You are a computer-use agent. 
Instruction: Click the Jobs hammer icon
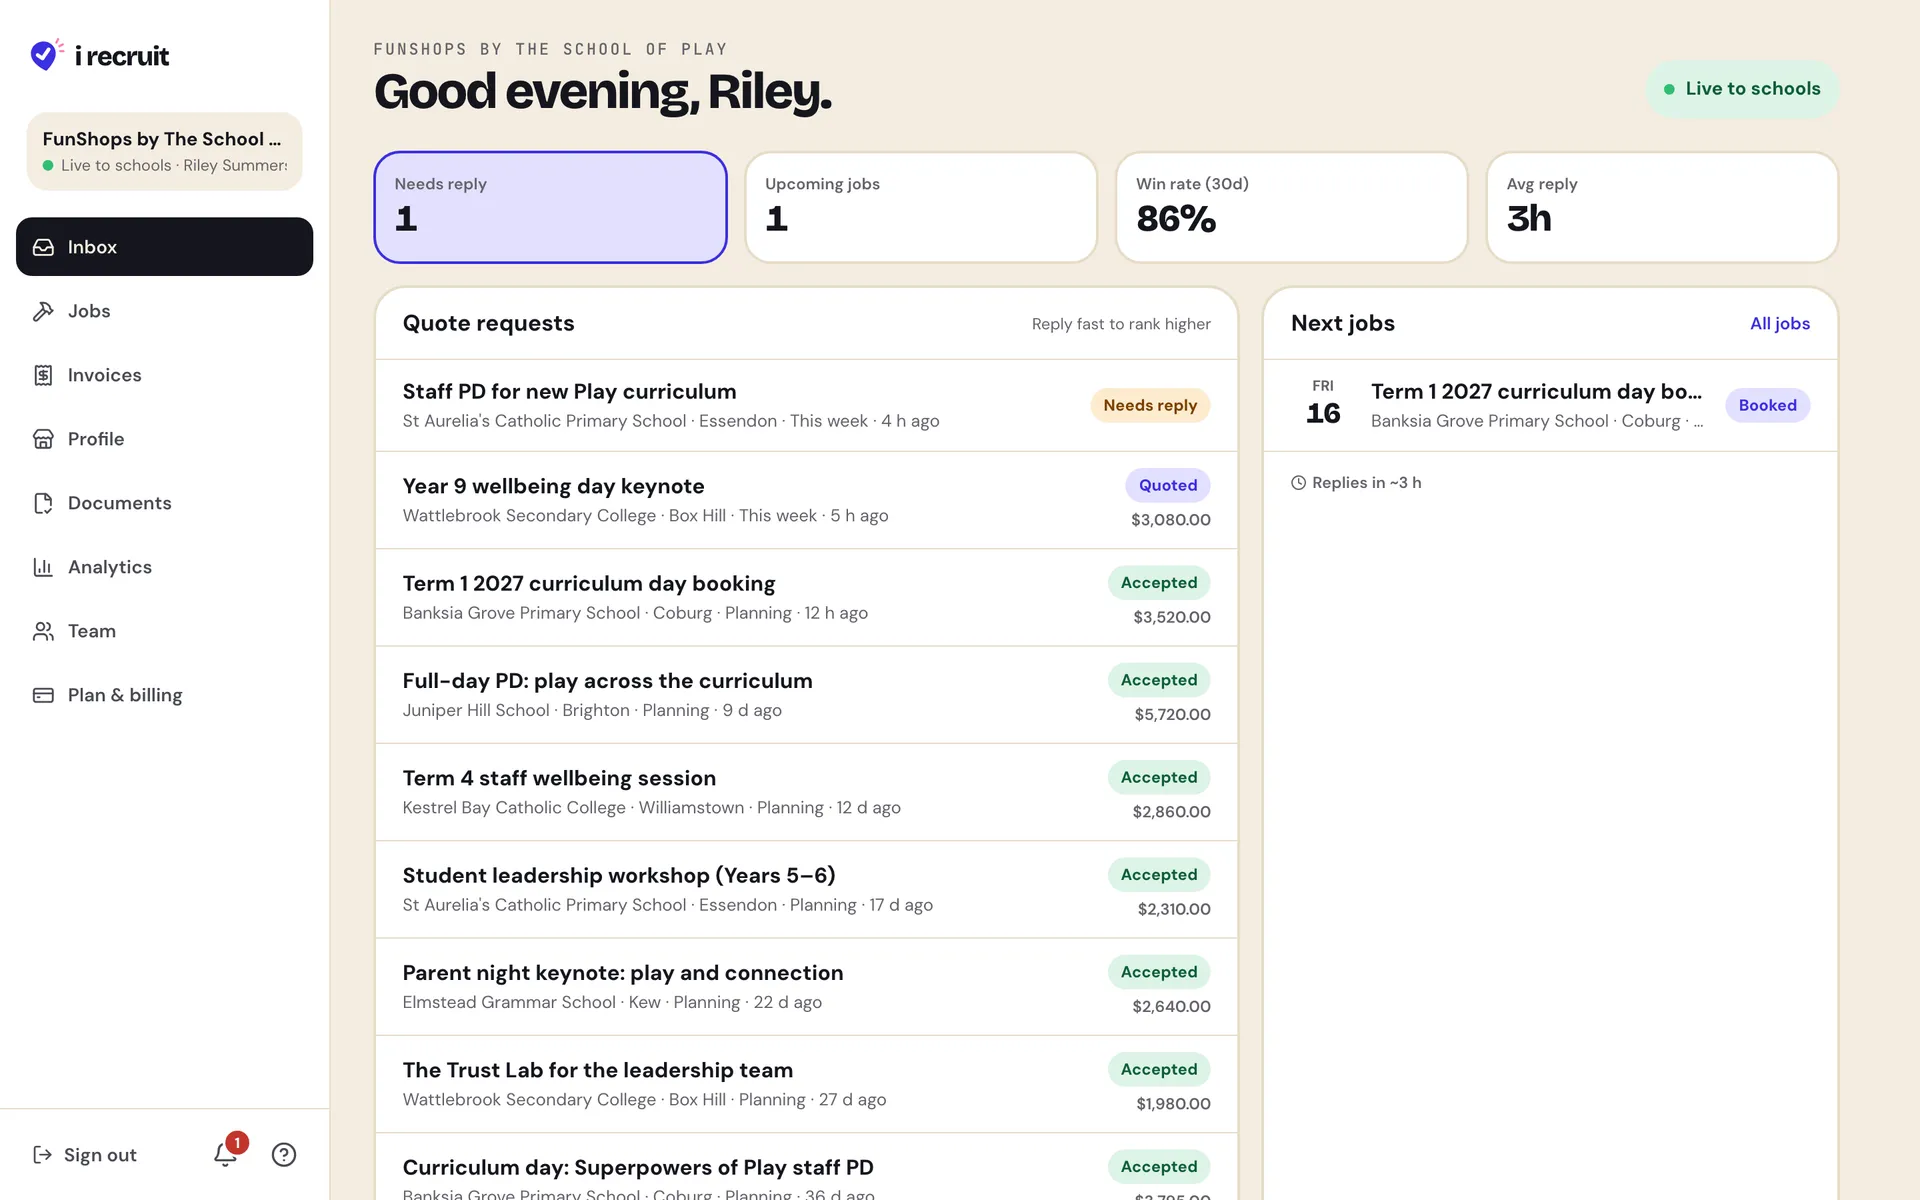tap(43, 311)
